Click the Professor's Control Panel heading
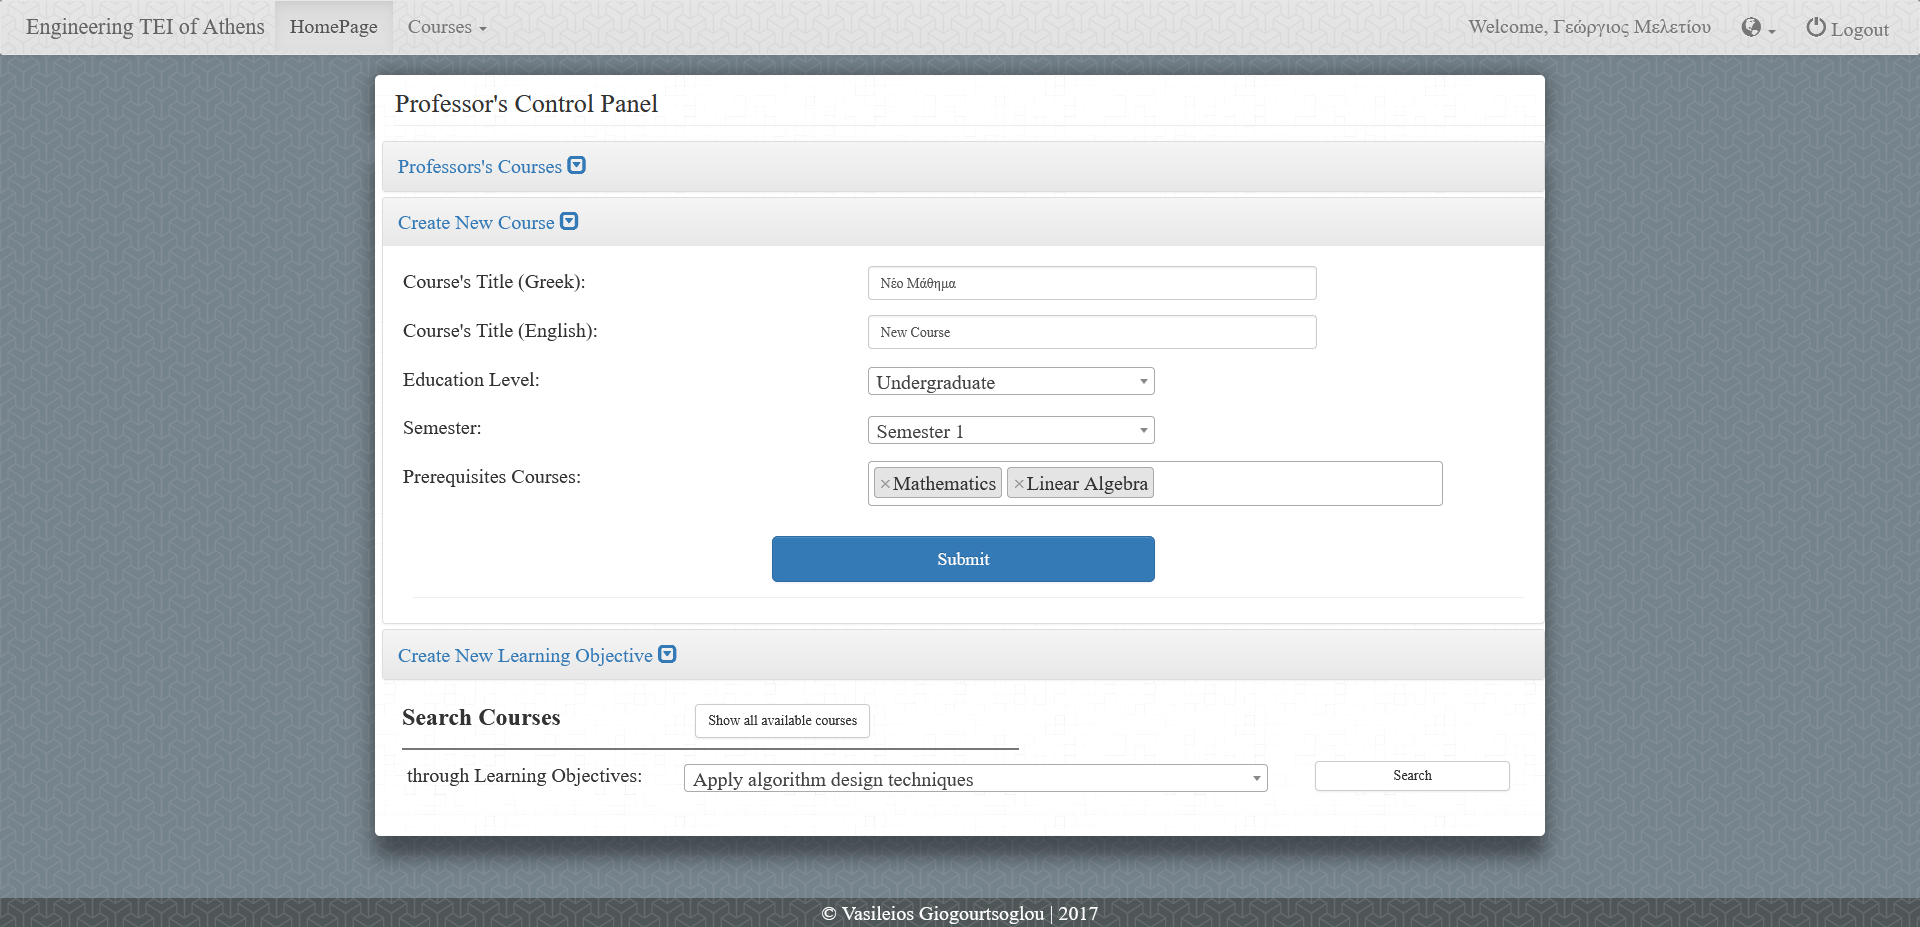The image size is (1920, 927). click(526, 104)
